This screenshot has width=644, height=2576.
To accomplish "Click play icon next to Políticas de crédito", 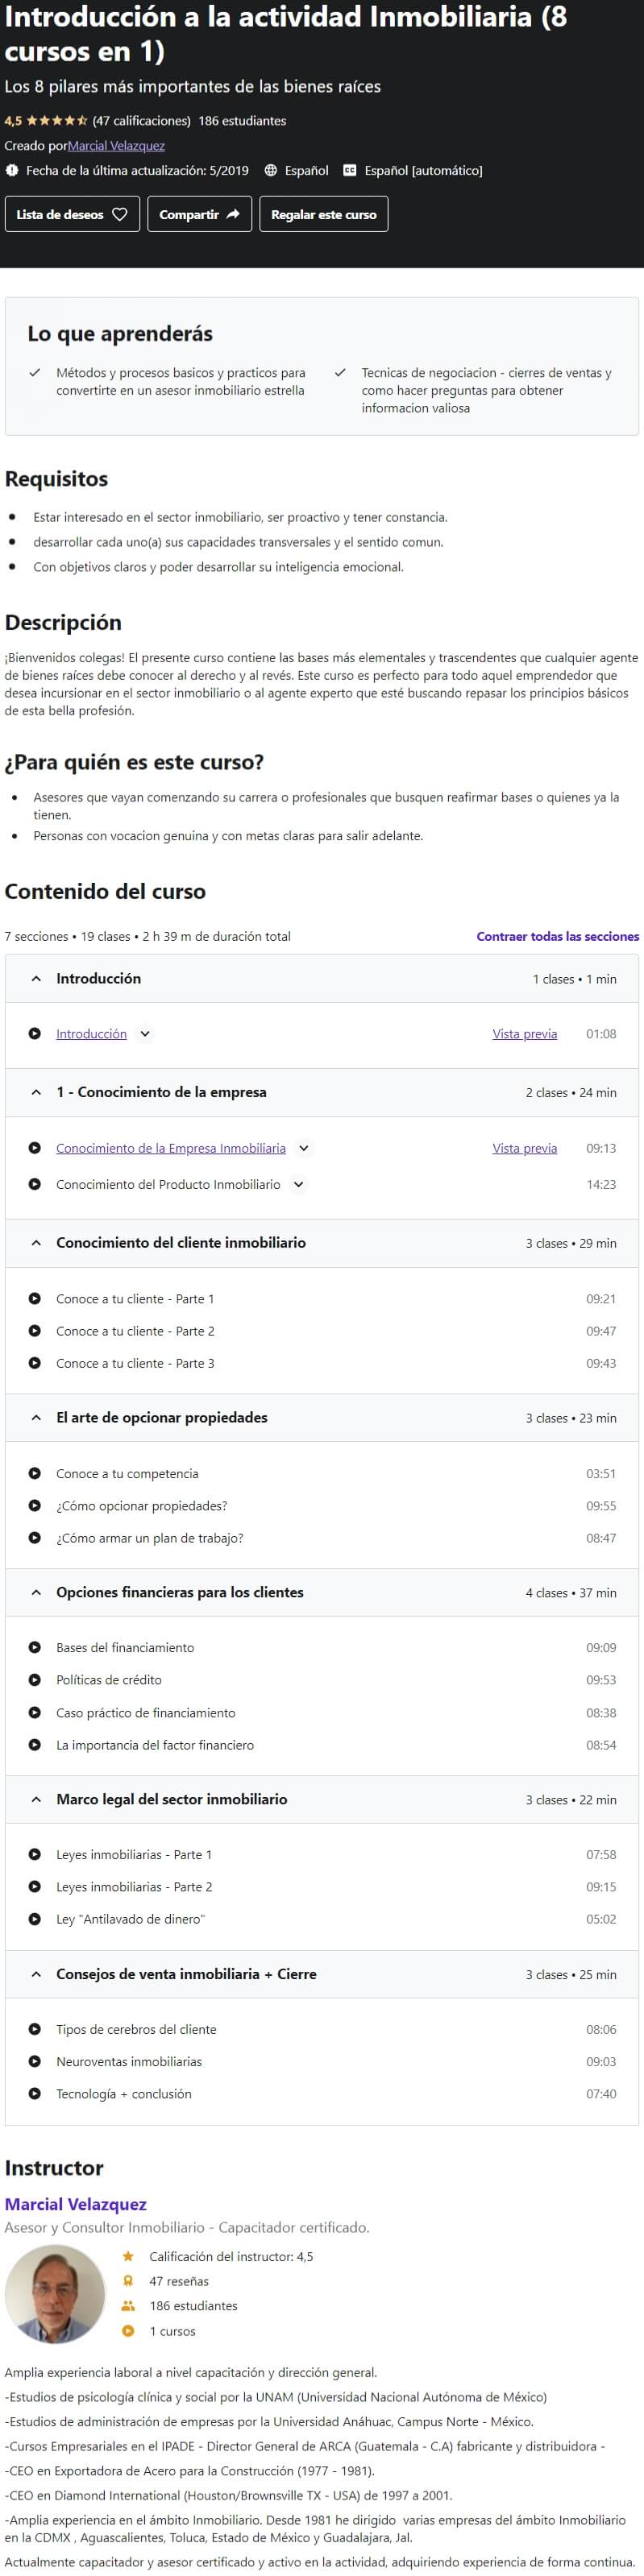I will click(35, 1680).
